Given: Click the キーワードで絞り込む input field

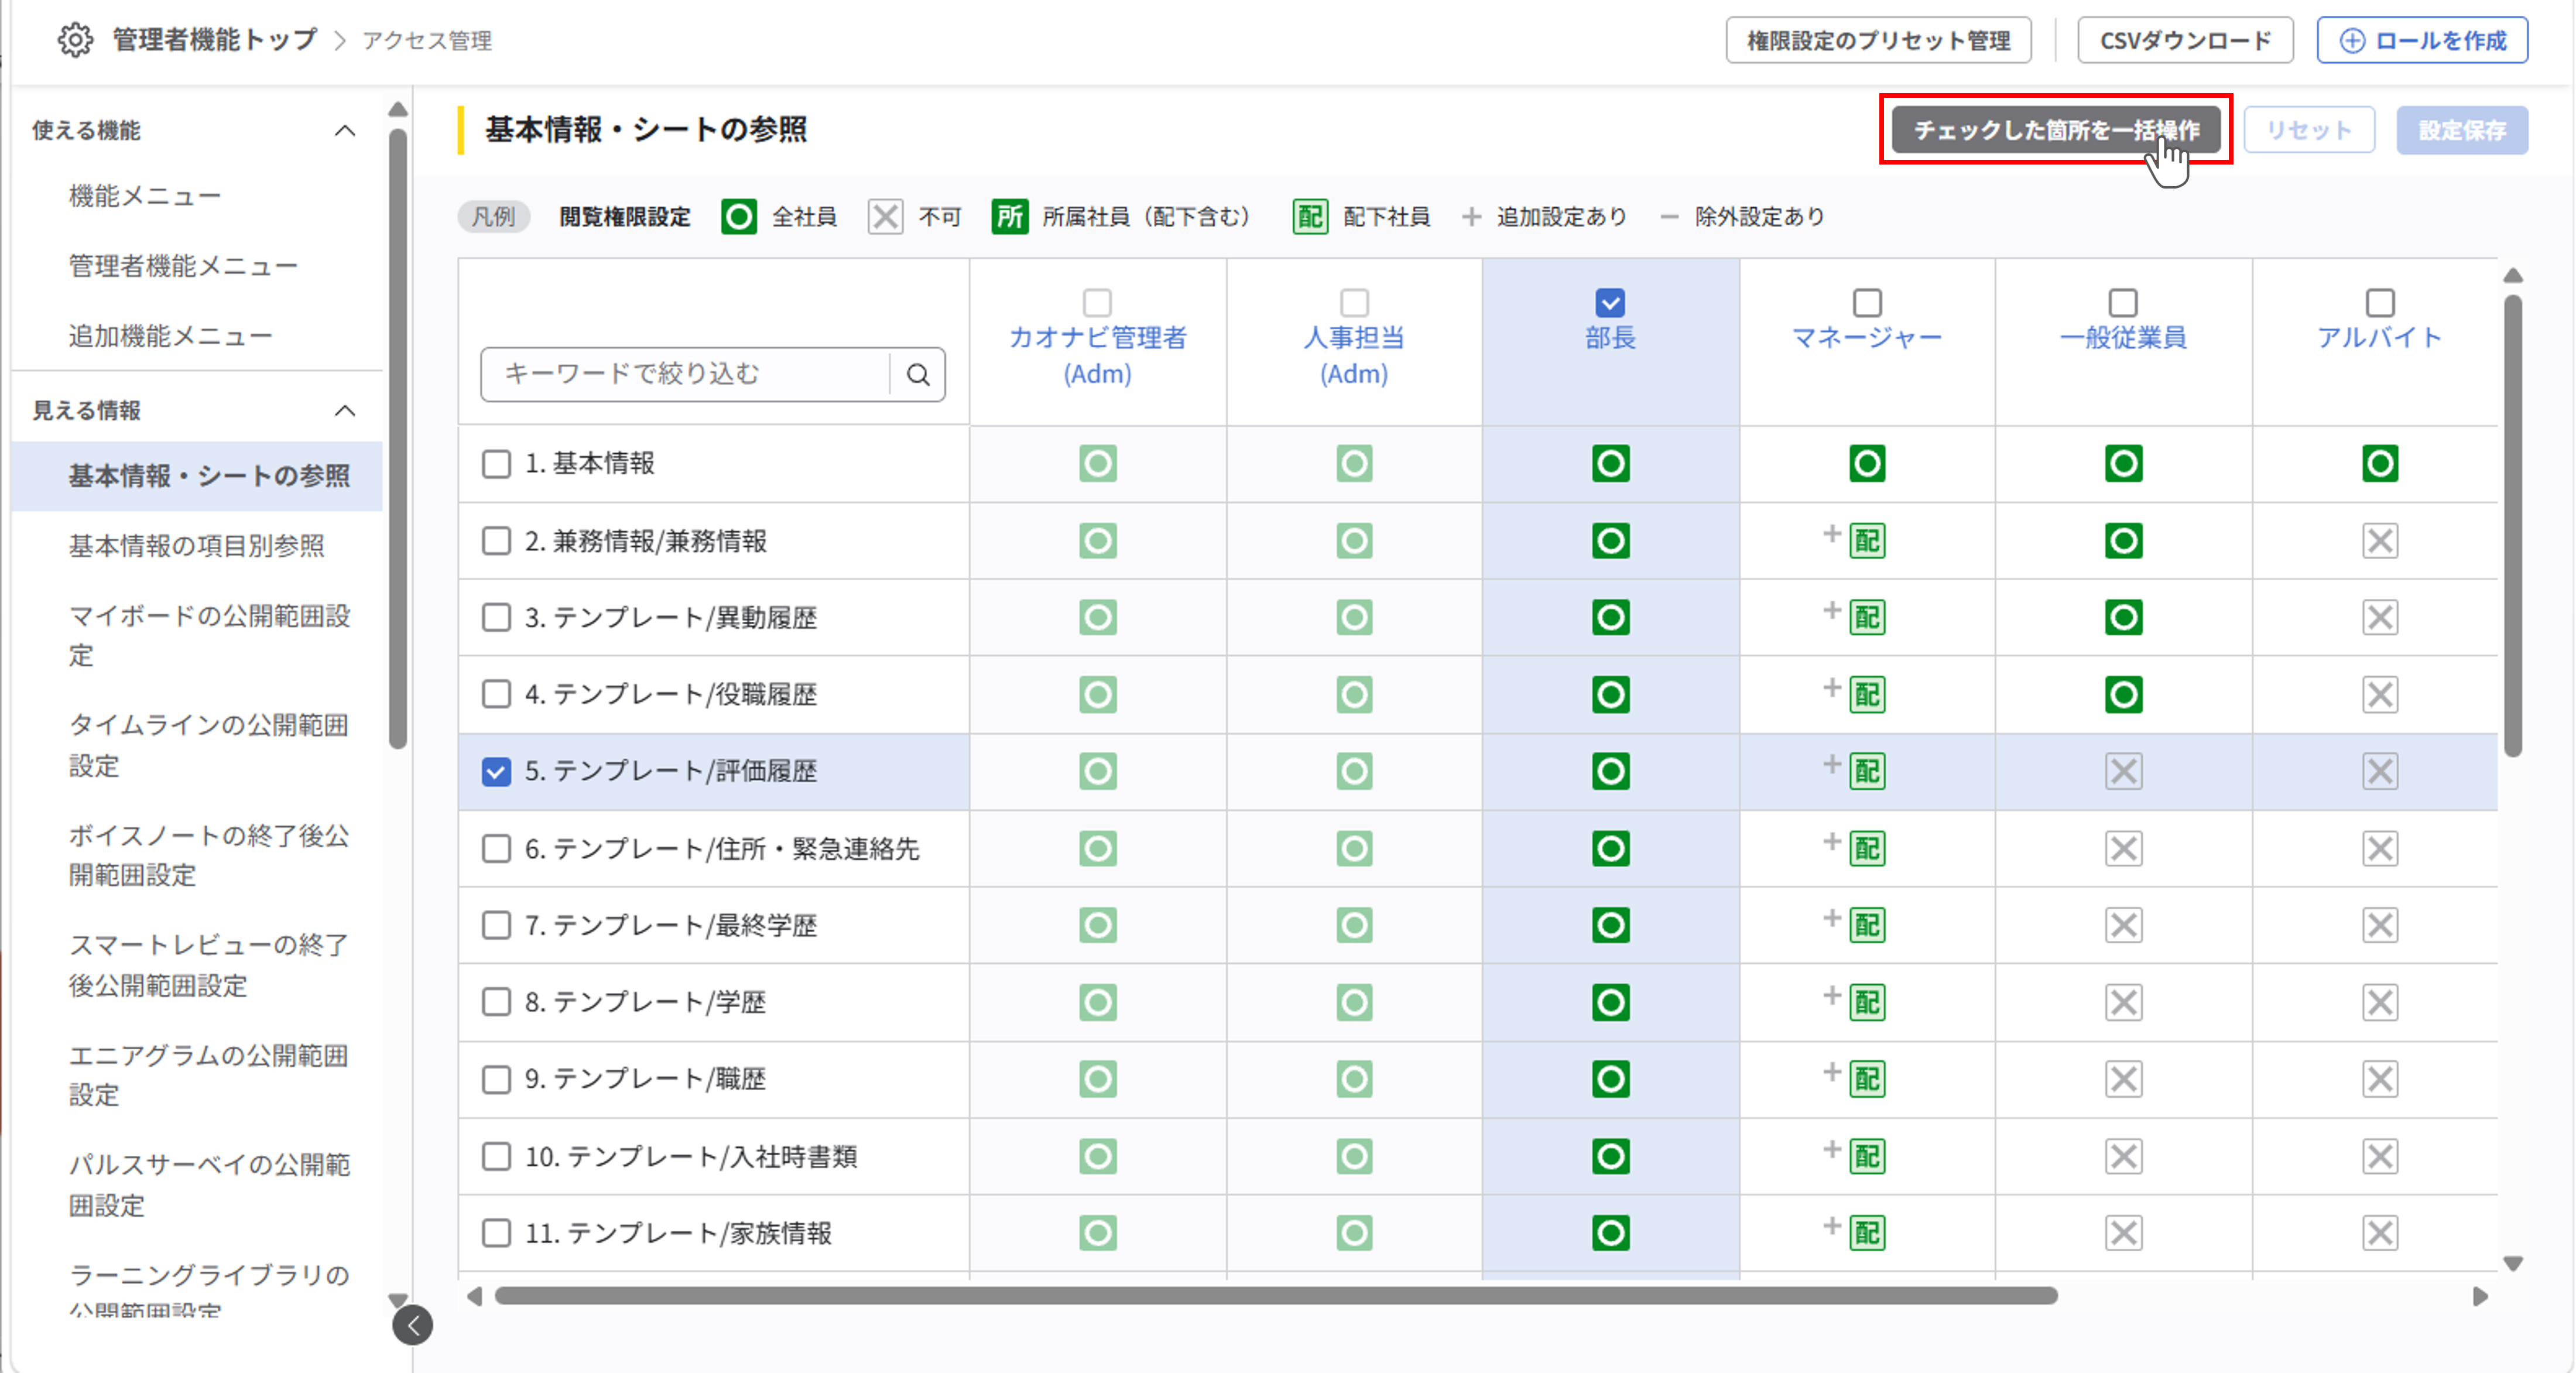Looking at the screenshot, I should pyautogui.click(x=685, y=374).
